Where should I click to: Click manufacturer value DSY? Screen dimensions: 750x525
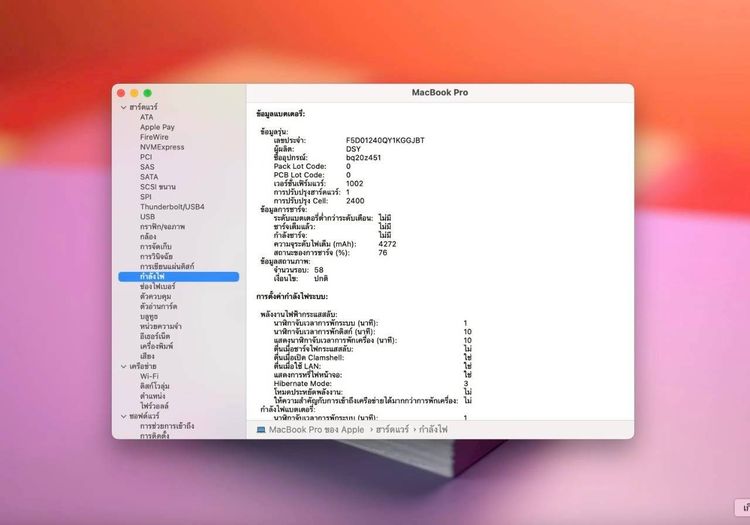(353, 149)
